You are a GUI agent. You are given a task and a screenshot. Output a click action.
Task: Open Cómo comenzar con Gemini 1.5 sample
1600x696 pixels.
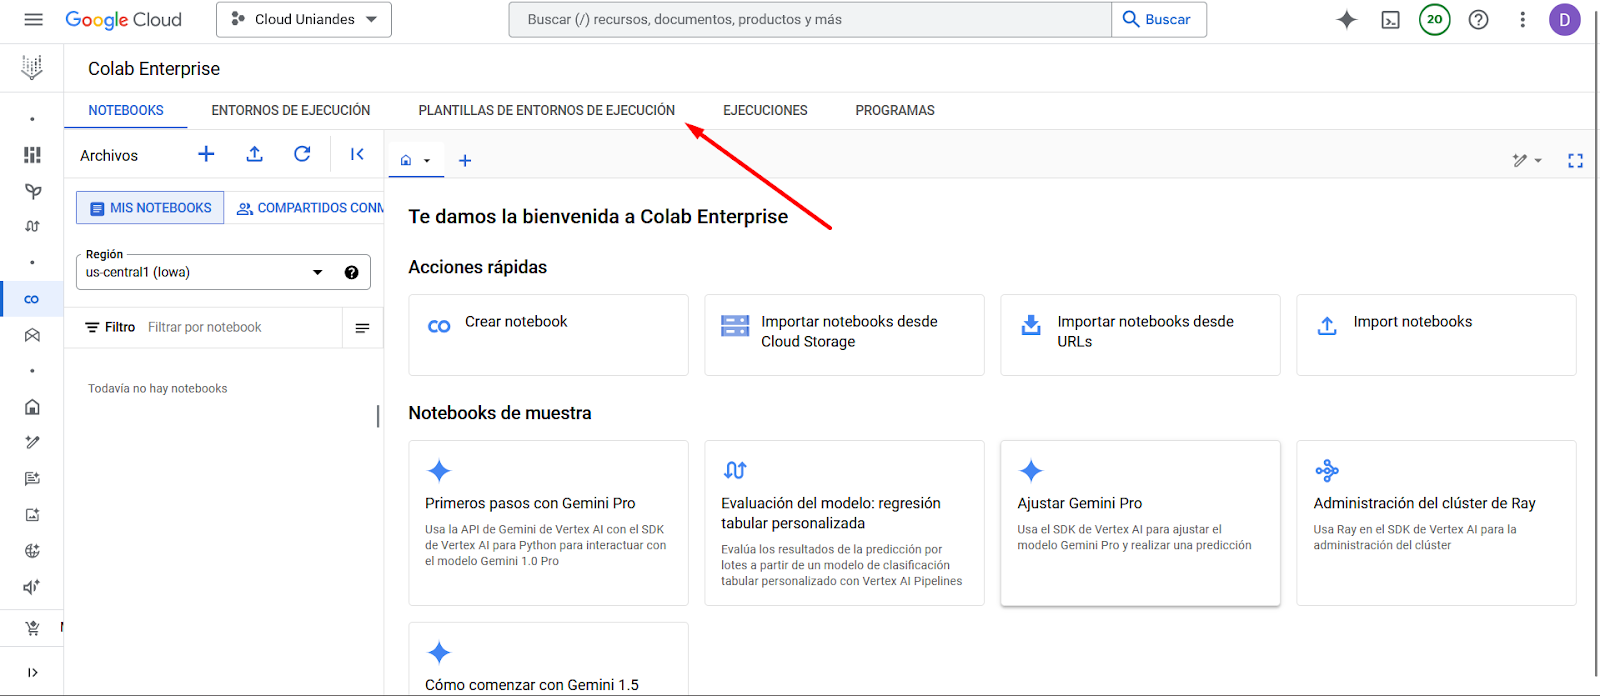point(548,659)
